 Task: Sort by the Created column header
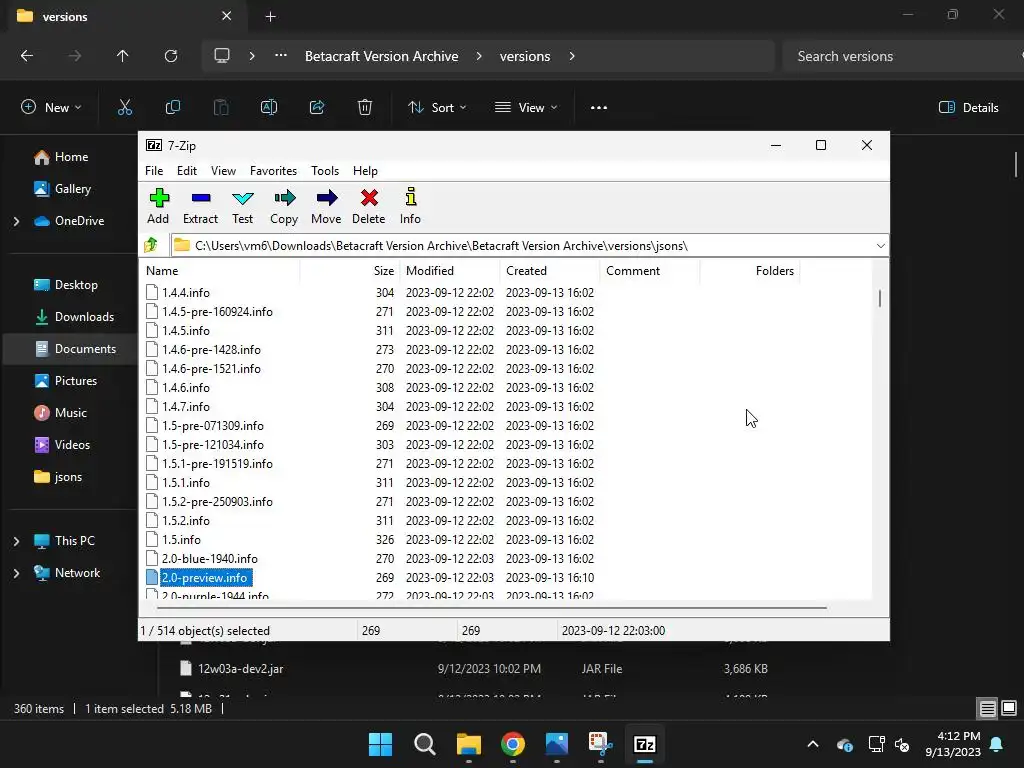550,270
